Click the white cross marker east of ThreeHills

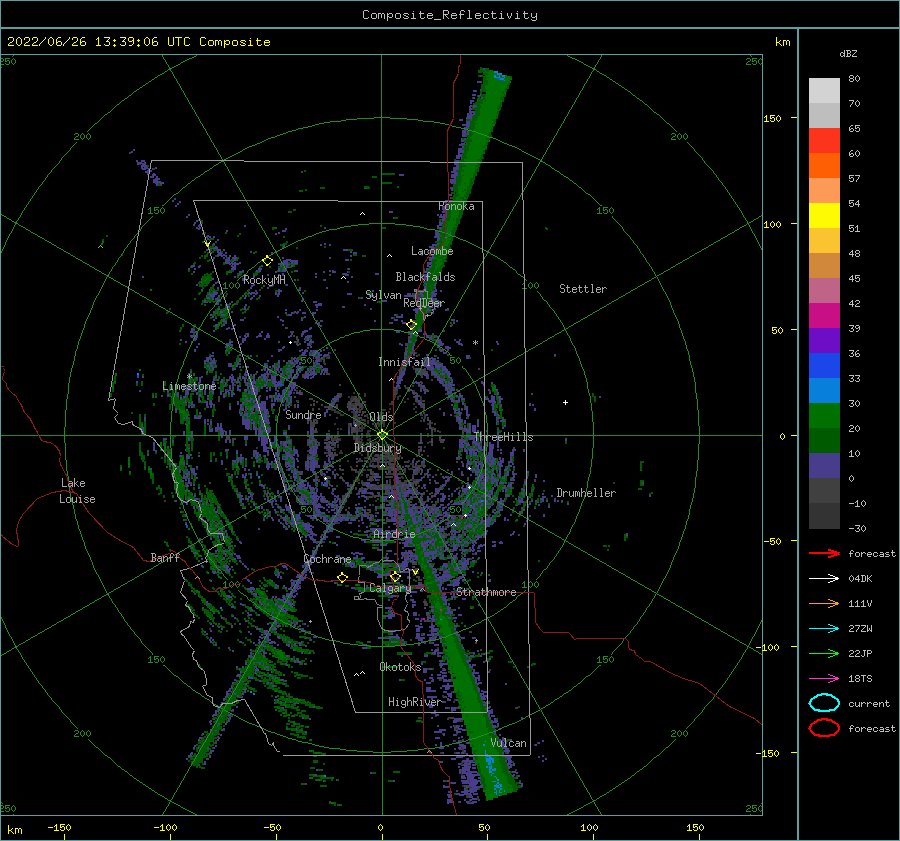[x=565, y=402]
